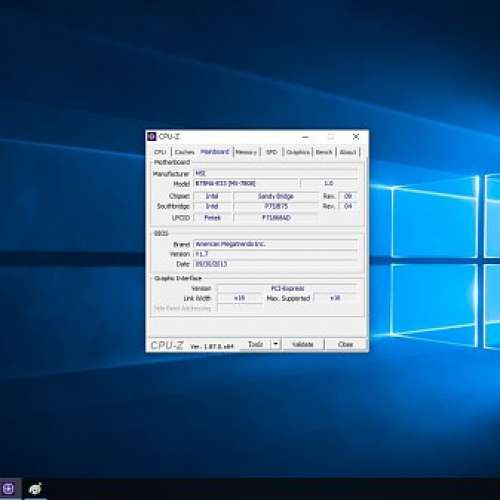The width and height of the screenshot is (500, 500).
Task: Expand the Tools dropdown arrow
Action: [x=276, y=344]
